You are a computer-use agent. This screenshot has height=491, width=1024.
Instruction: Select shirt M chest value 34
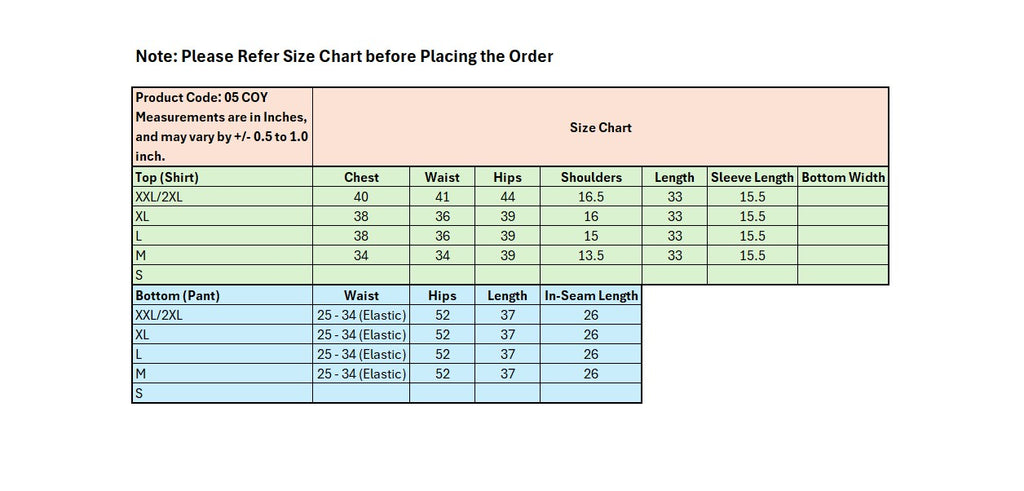pyautogui.click(x=361, y=256)
